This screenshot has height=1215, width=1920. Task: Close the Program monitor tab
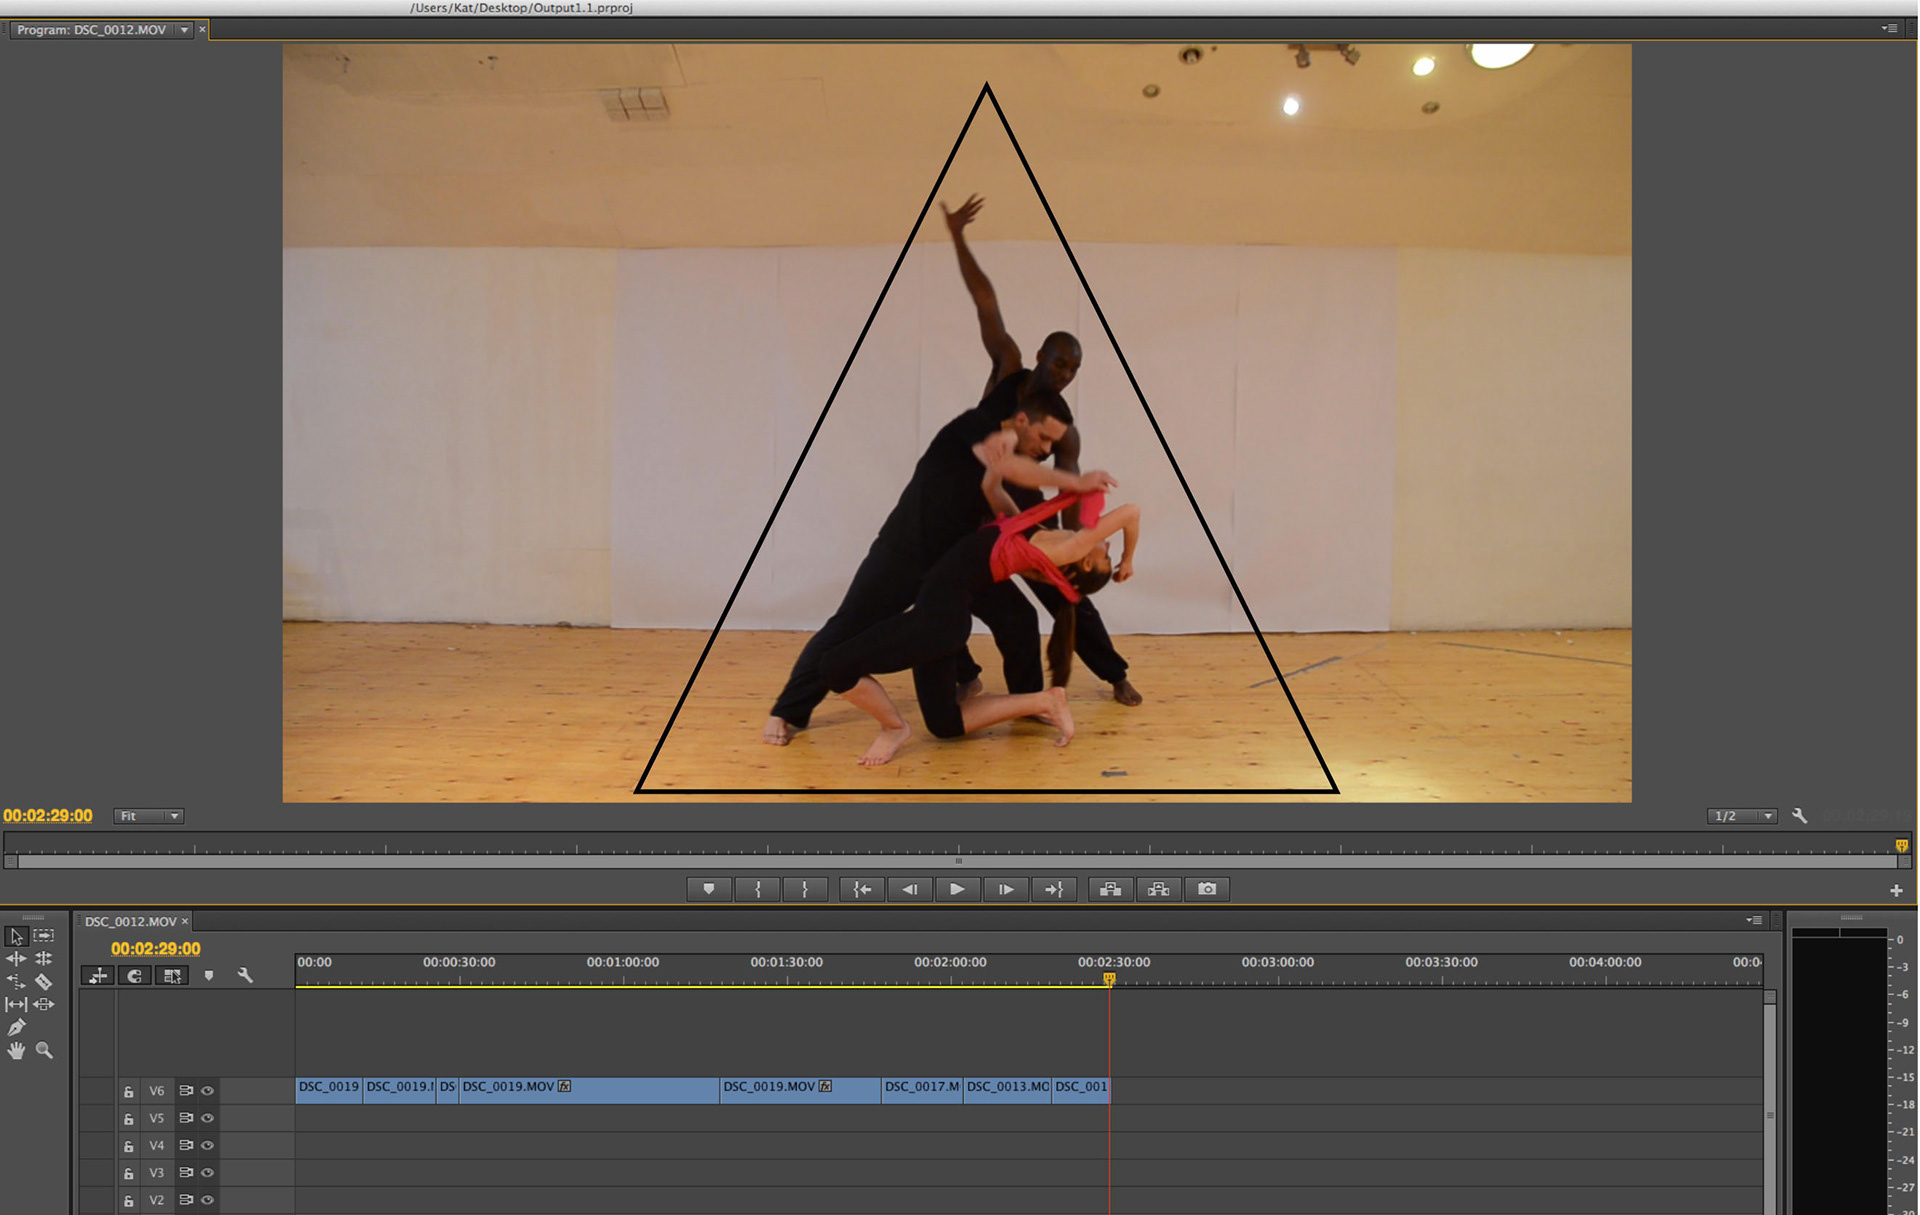click(x=202, y=30)
